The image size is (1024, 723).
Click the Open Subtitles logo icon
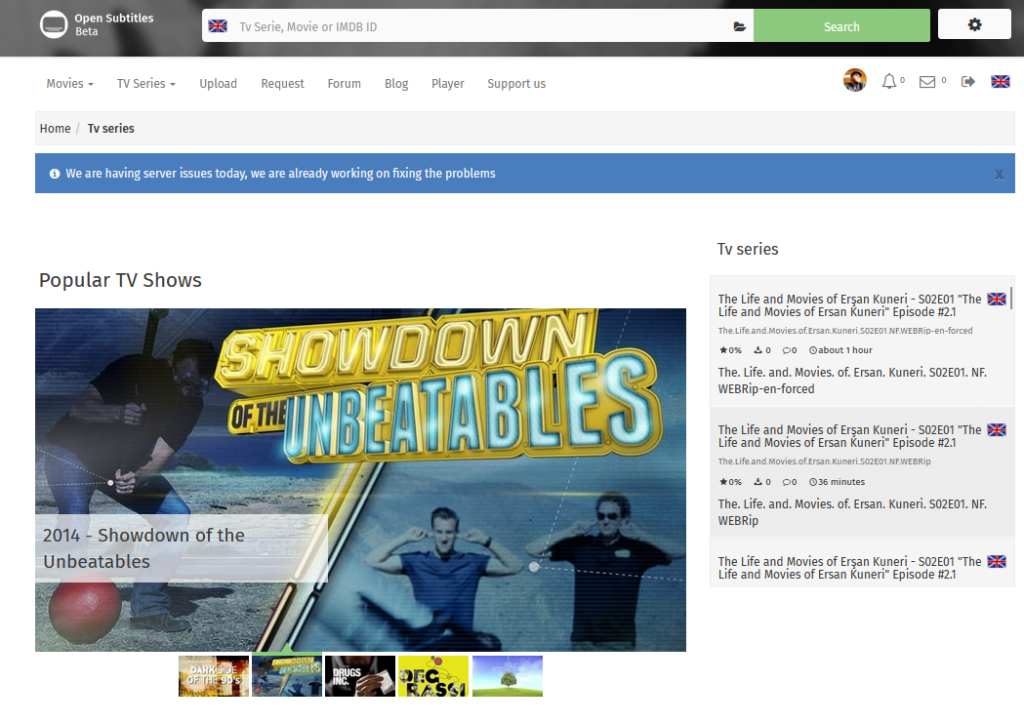[53, 25]
